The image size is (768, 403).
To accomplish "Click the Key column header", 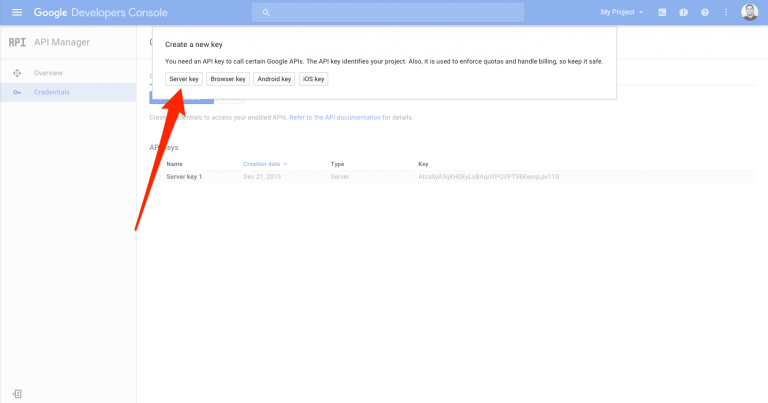I will (423, 164).
